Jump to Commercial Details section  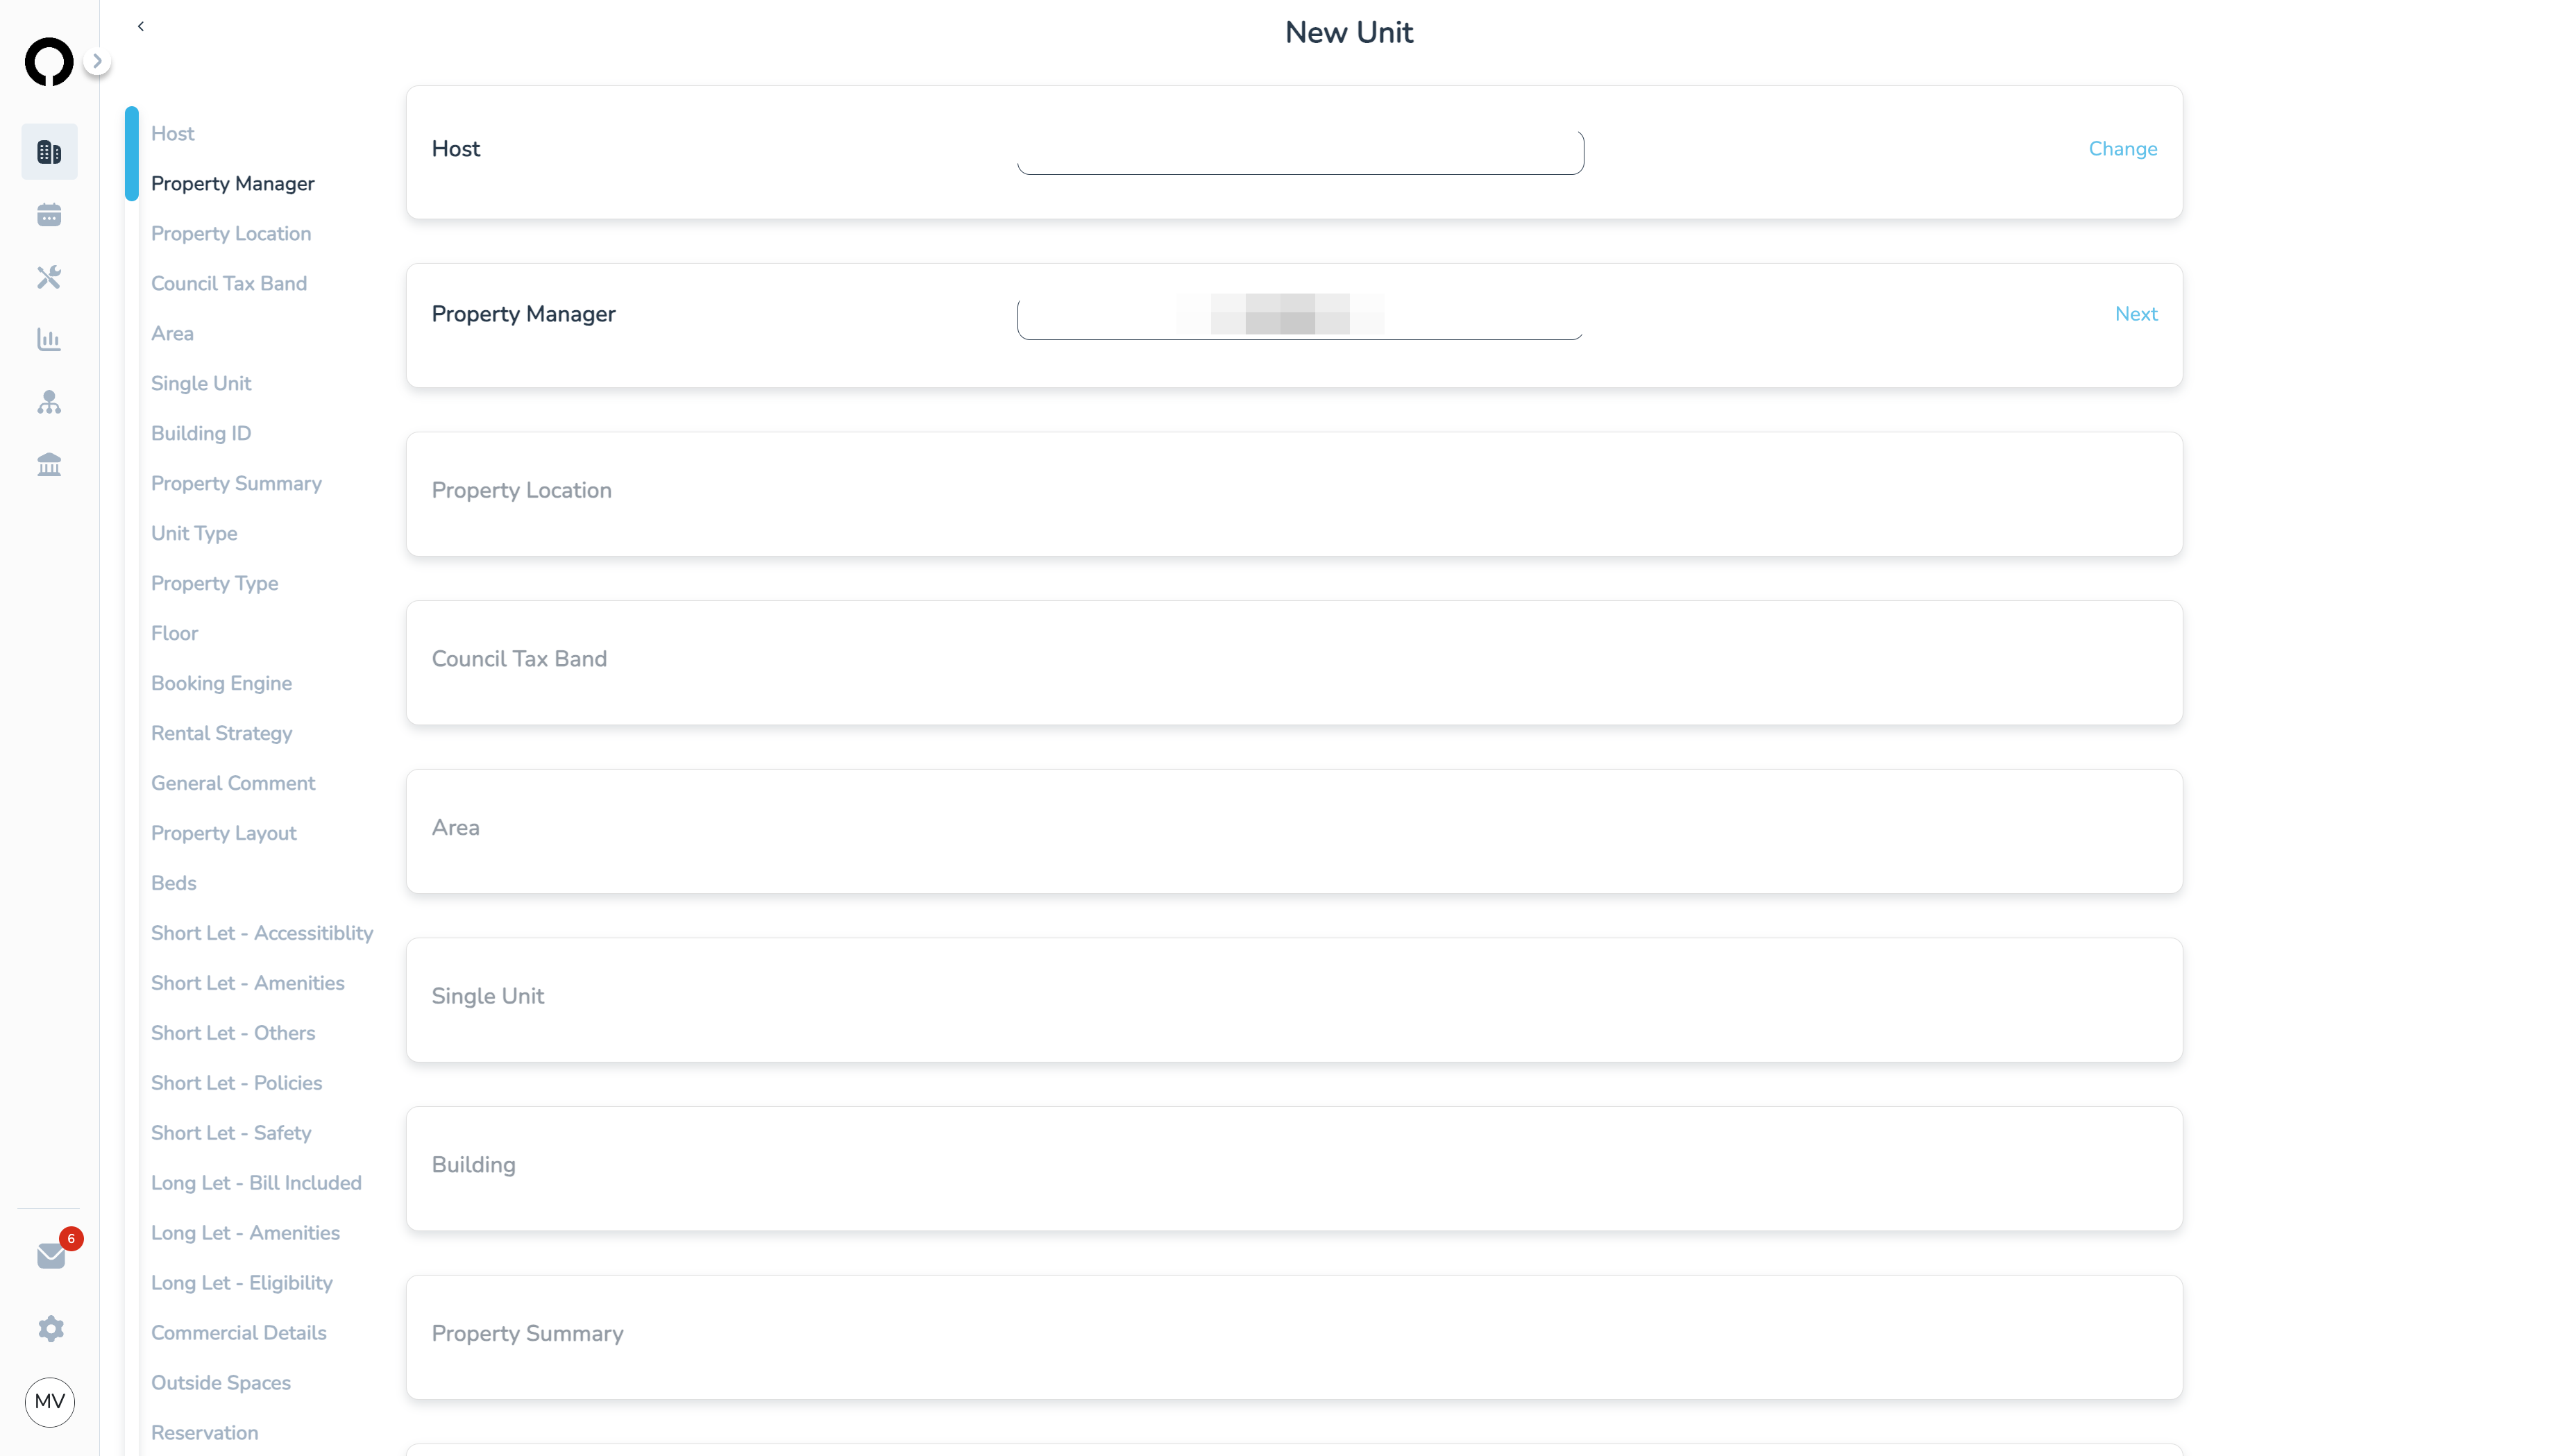pos(239,1333)
